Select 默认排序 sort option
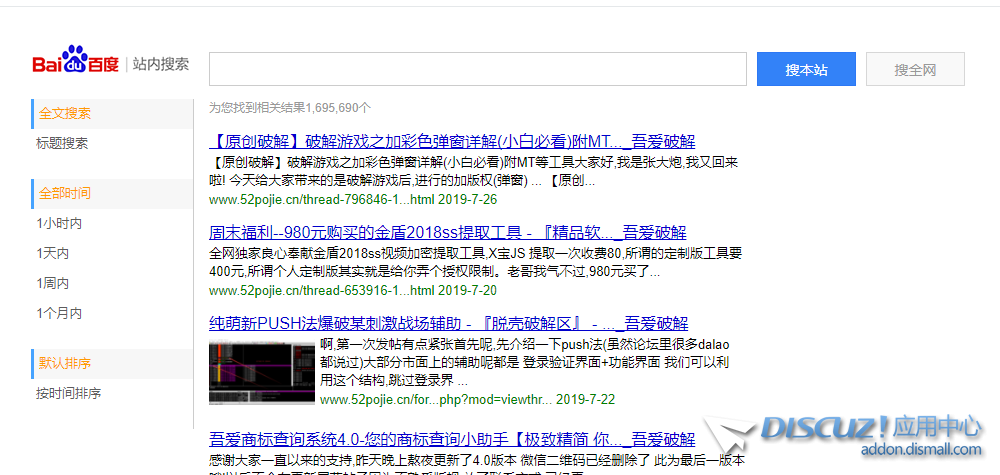The width and height of the screenshot is (1000, 475). [x=65, y=363]
